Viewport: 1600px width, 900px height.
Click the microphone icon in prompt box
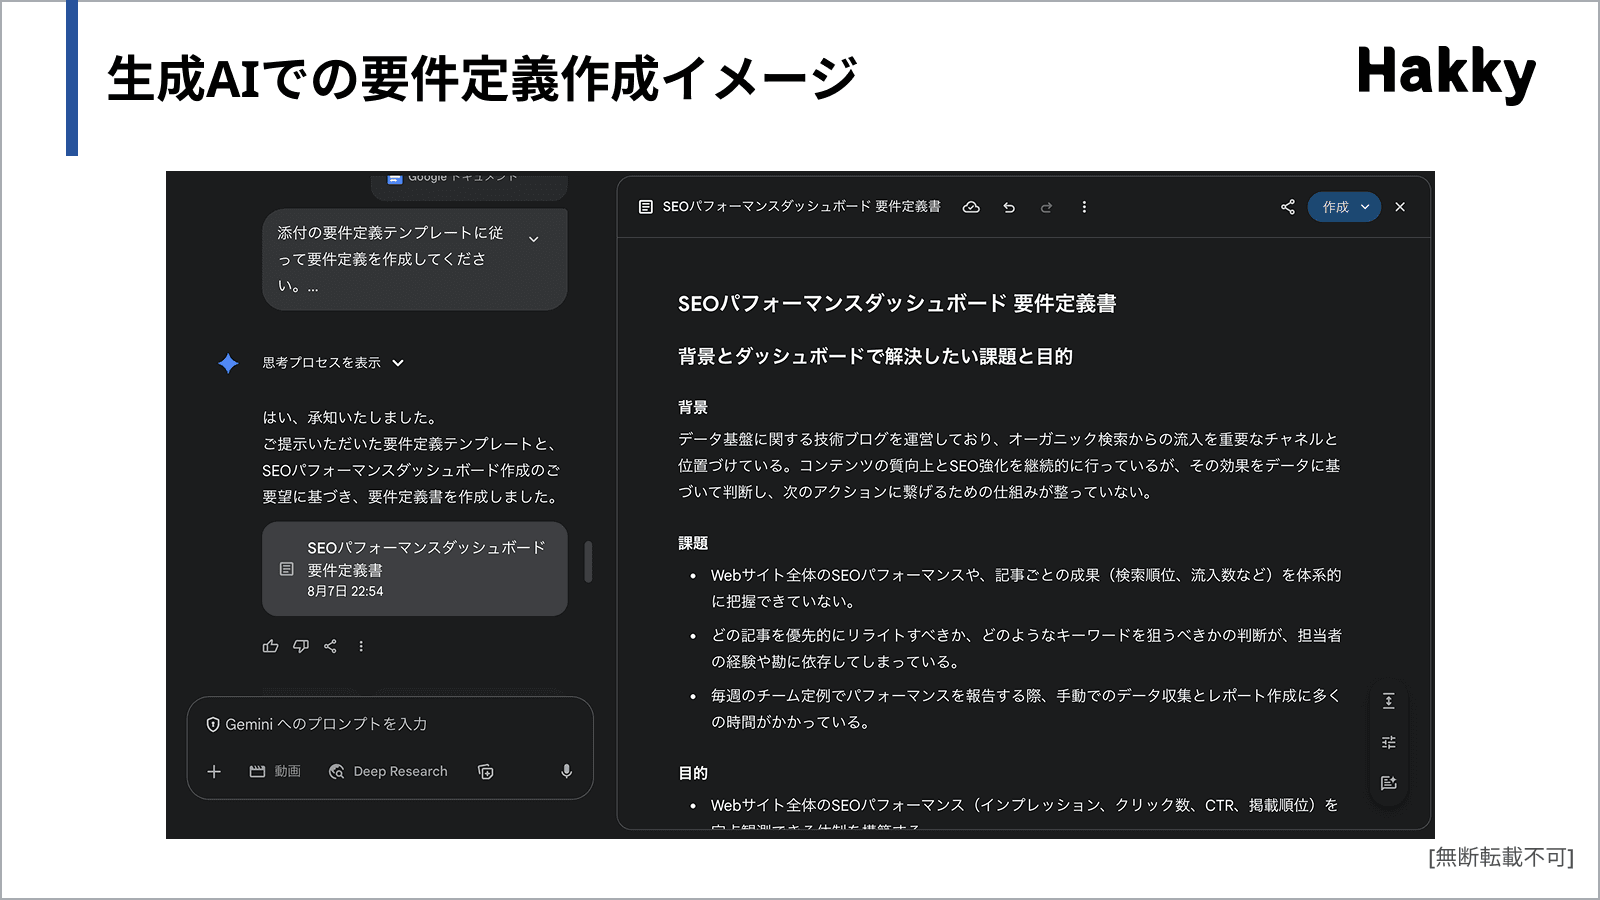tap(566, 771)
